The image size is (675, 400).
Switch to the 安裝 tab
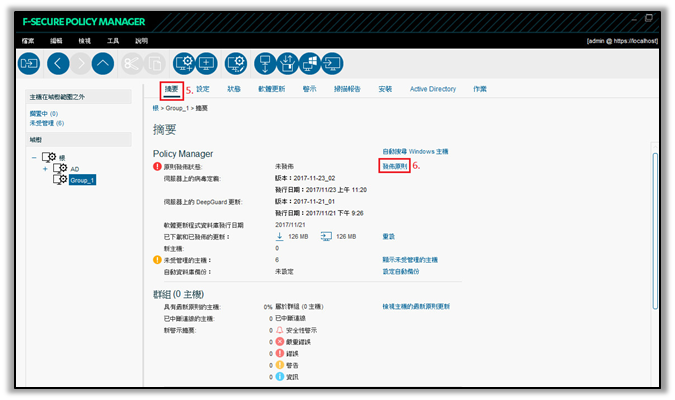pos(385,89)
